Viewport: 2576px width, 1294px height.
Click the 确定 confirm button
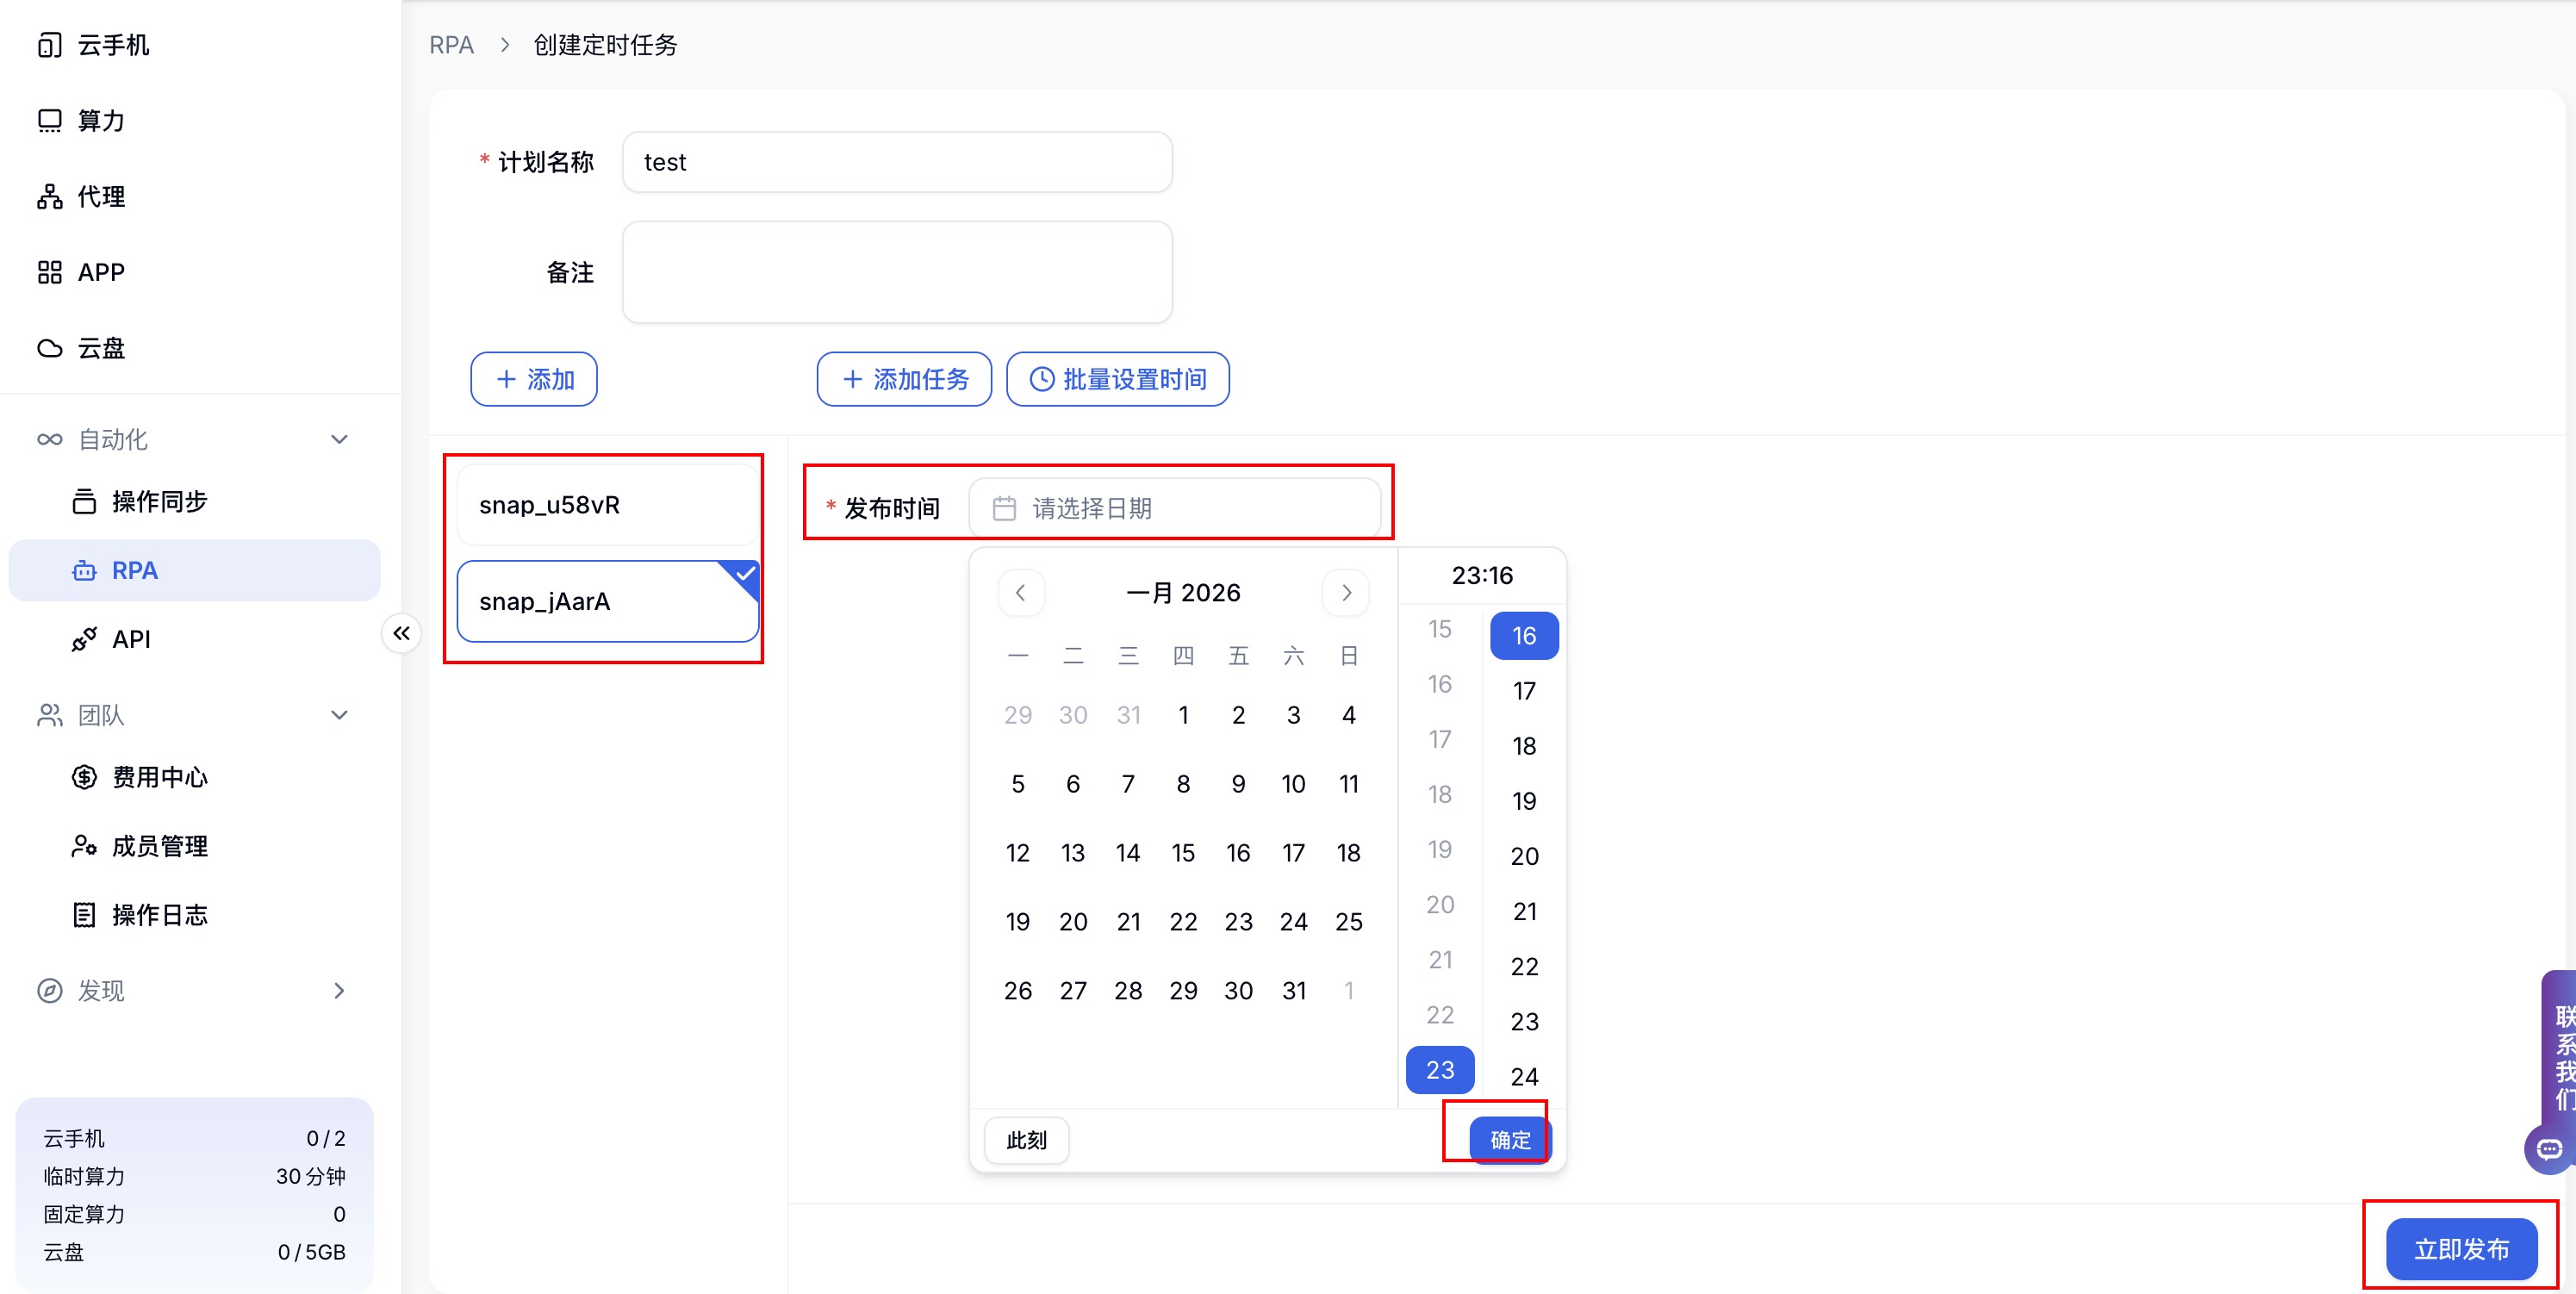click(1509, 1140)
